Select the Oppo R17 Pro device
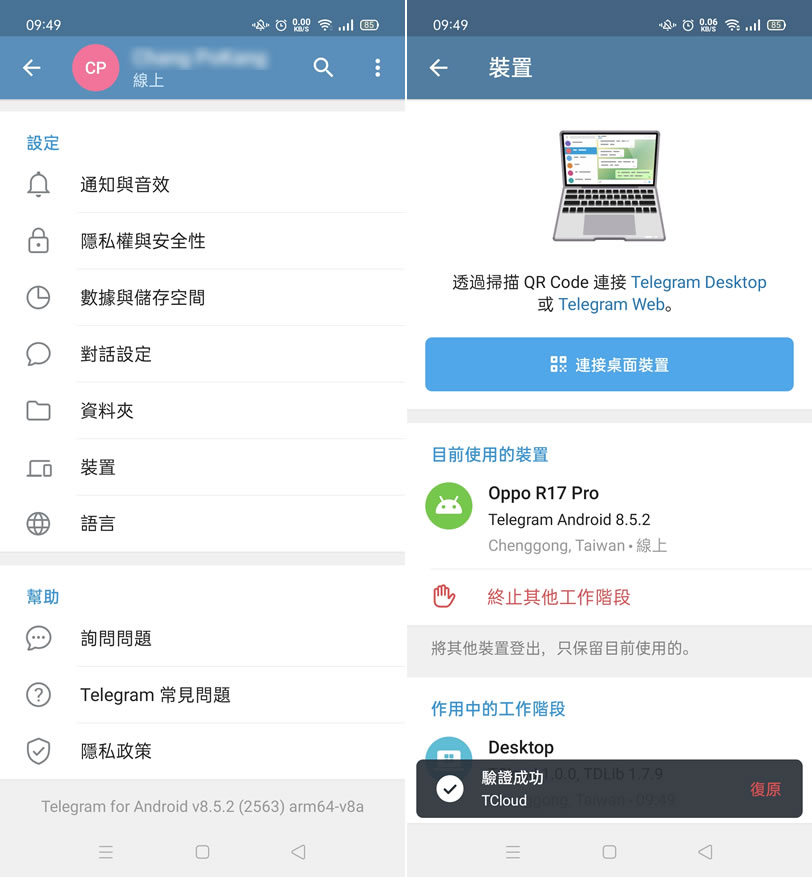The width and height of the screenshot is (812, 877). (609, 518)
